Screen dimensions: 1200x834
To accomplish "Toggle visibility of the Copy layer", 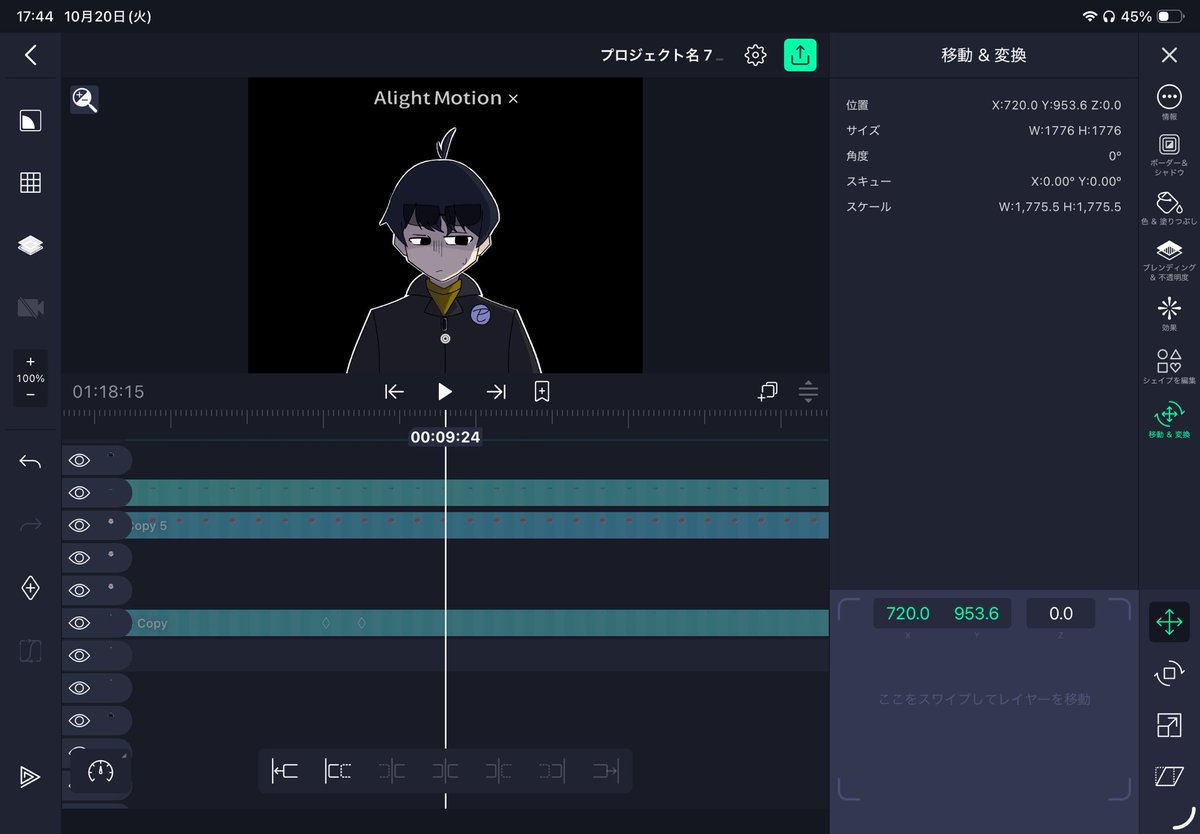I will click(79, 623).
